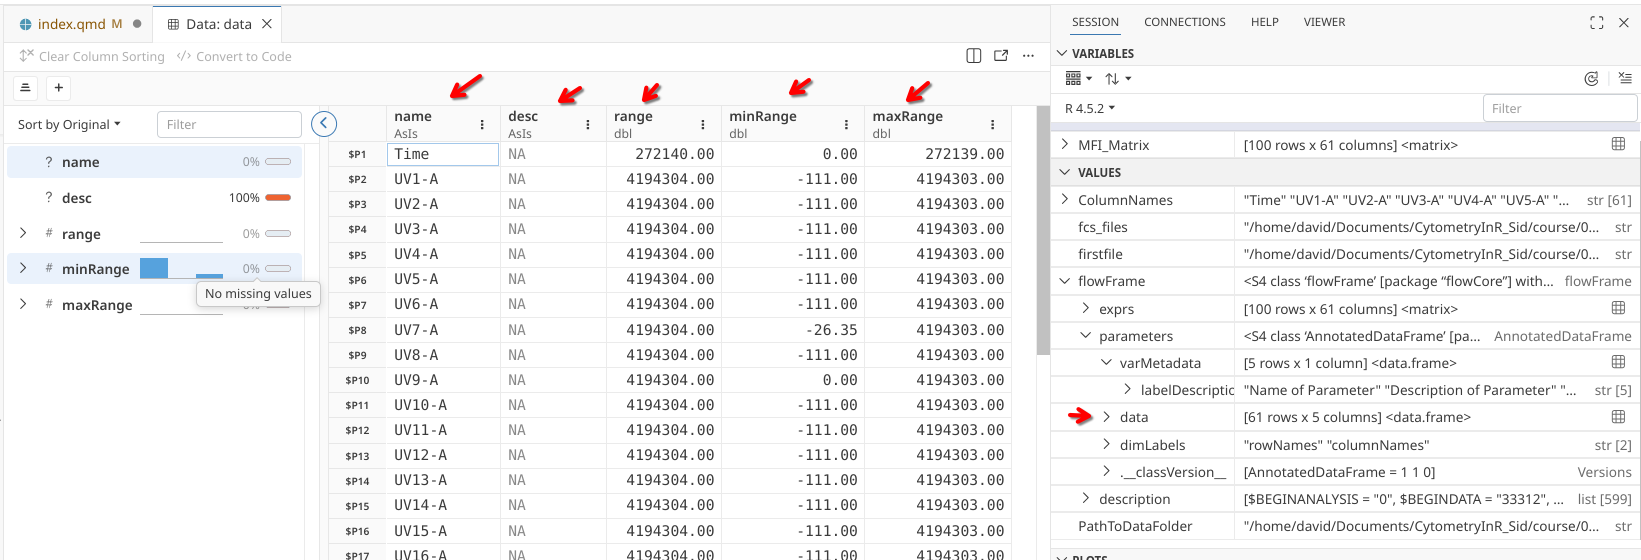Screen dimensions: 1641x560
Task: Collapse the column summary panel with the circled arrow
Action: tap(324, 124)
